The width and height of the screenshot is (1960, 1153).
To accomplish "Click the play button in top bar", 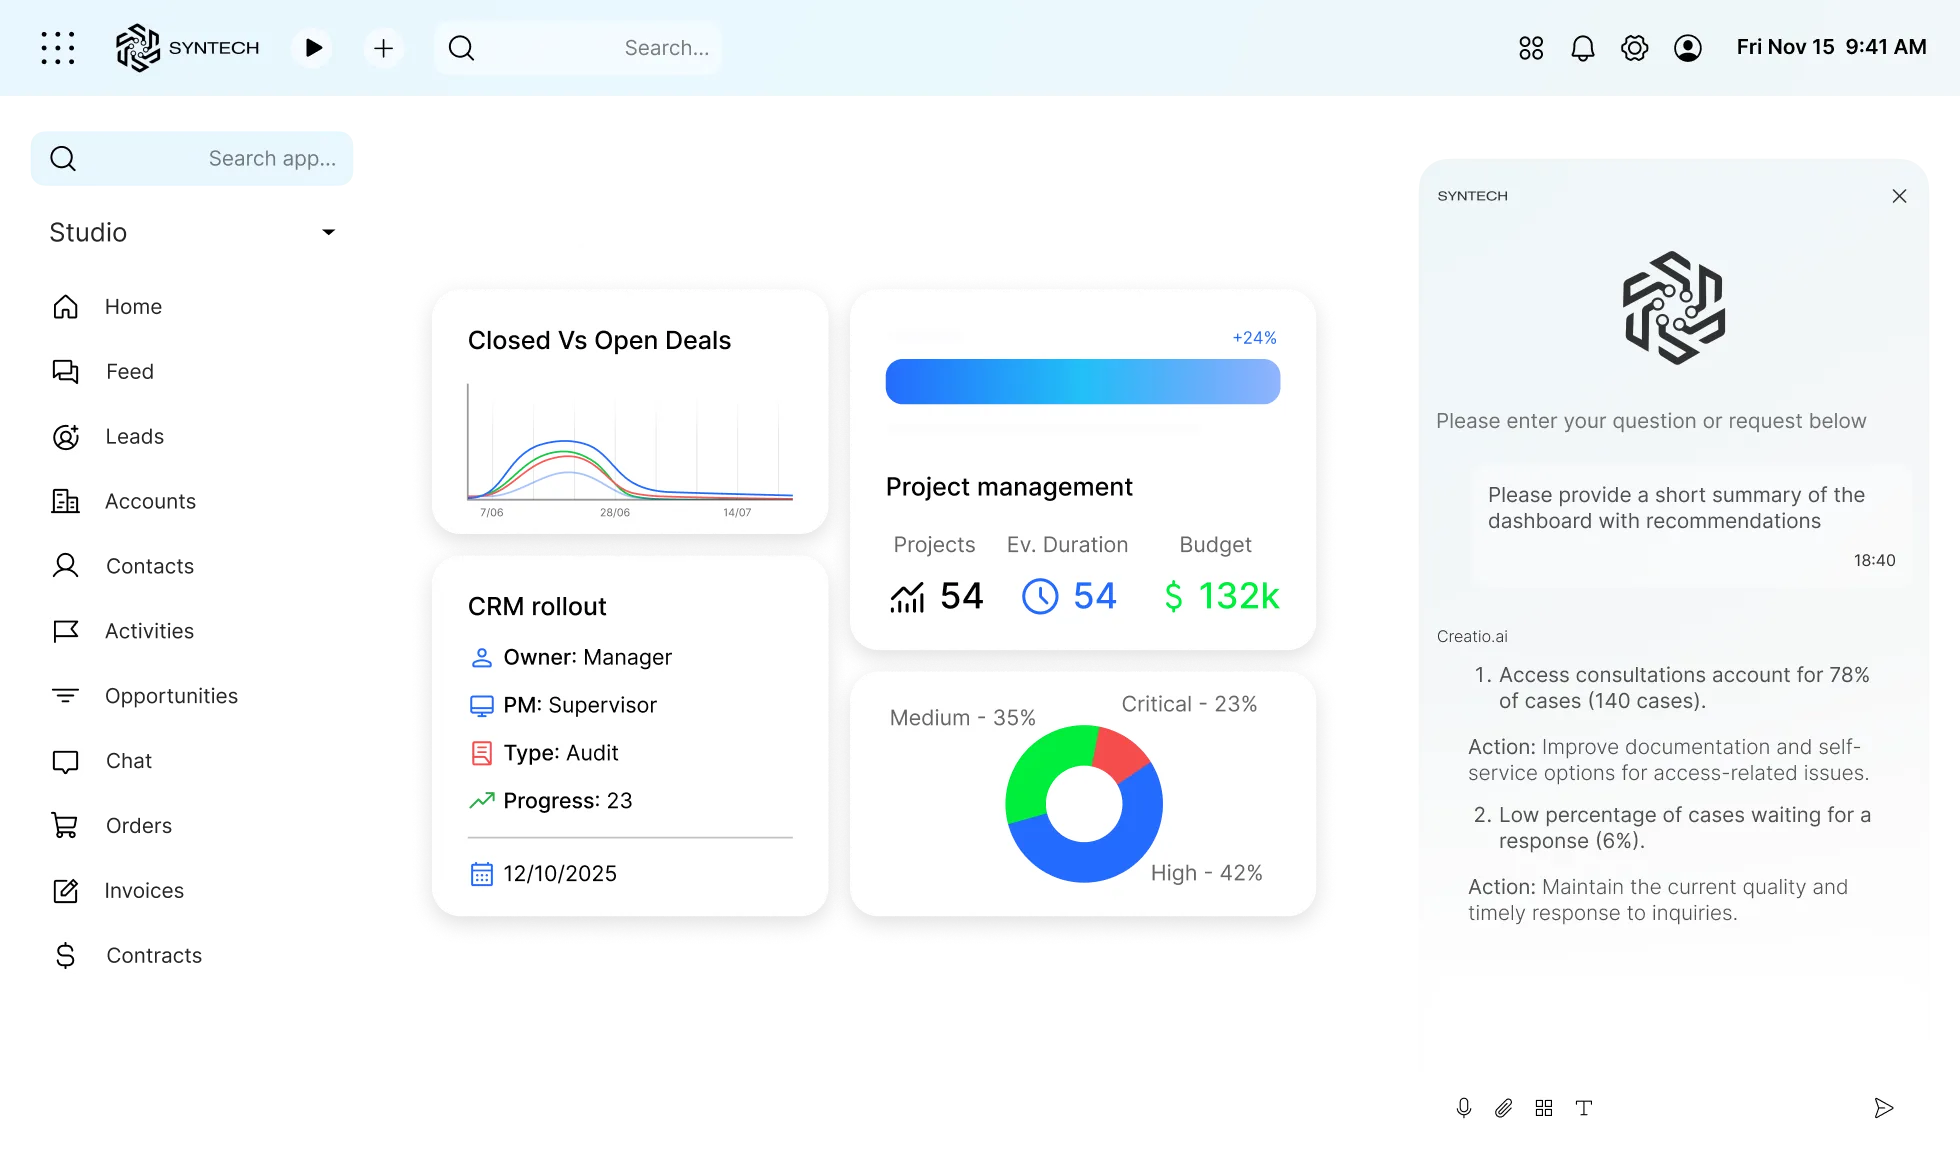I will [x=313, y=48].
